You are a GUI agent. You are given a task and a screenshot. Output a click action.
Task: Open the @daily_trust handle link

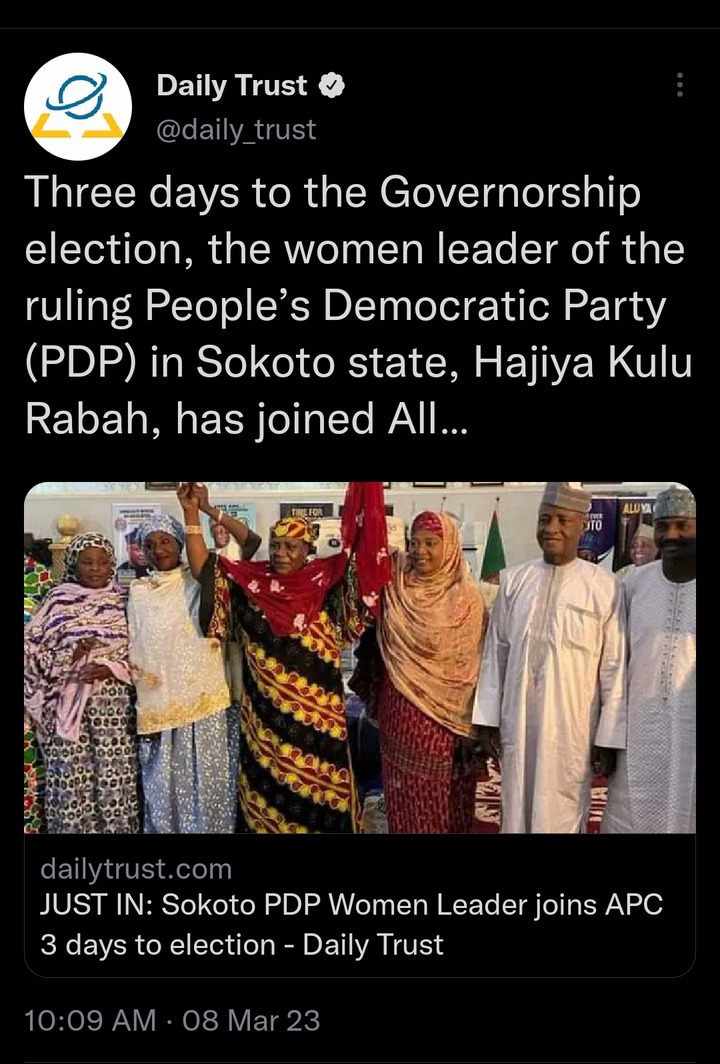click(x=236, y=129)
